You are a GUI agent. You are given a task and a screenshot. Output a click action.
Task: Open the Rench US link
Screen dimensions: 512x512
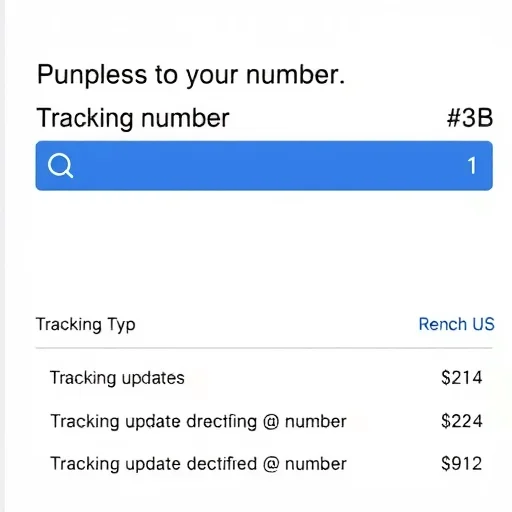456,324
